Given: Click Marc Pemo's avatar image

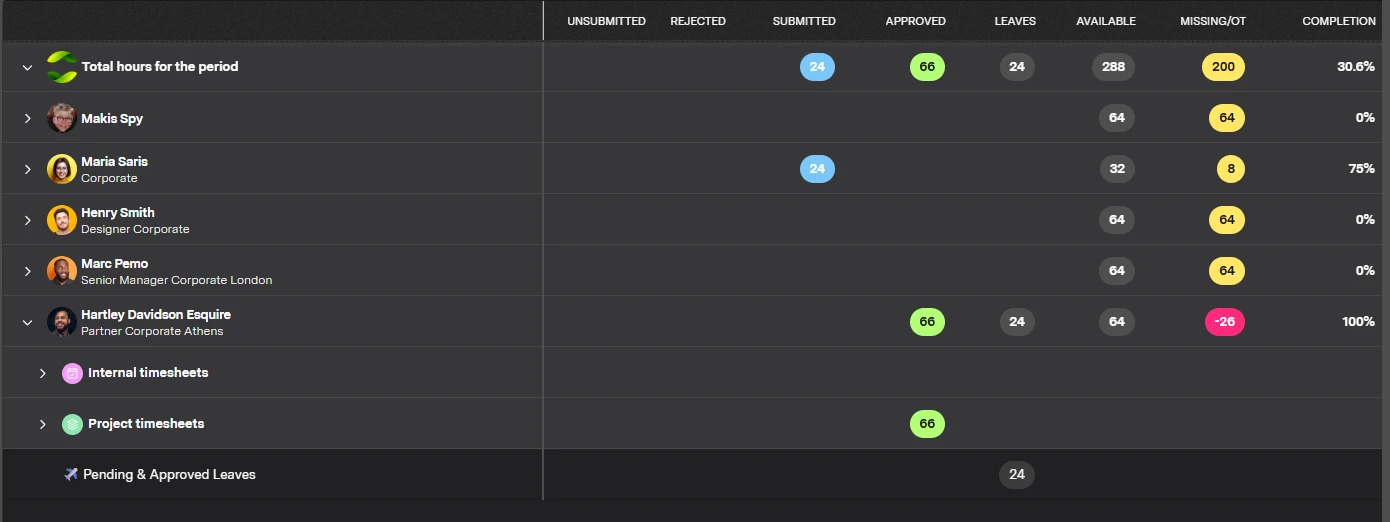Looking at the screenshot, I should [62, 271].
